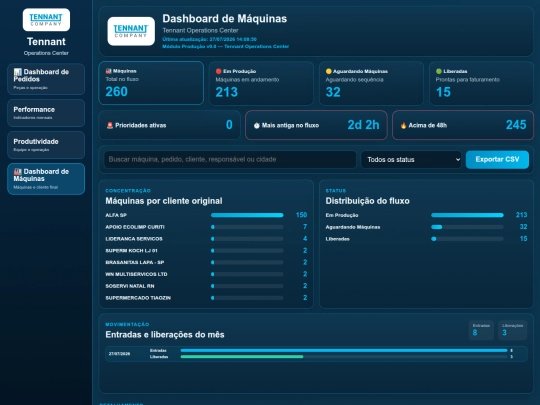Click the Acima de 48h card
The image size is (540, 405).
coord(463,125)
